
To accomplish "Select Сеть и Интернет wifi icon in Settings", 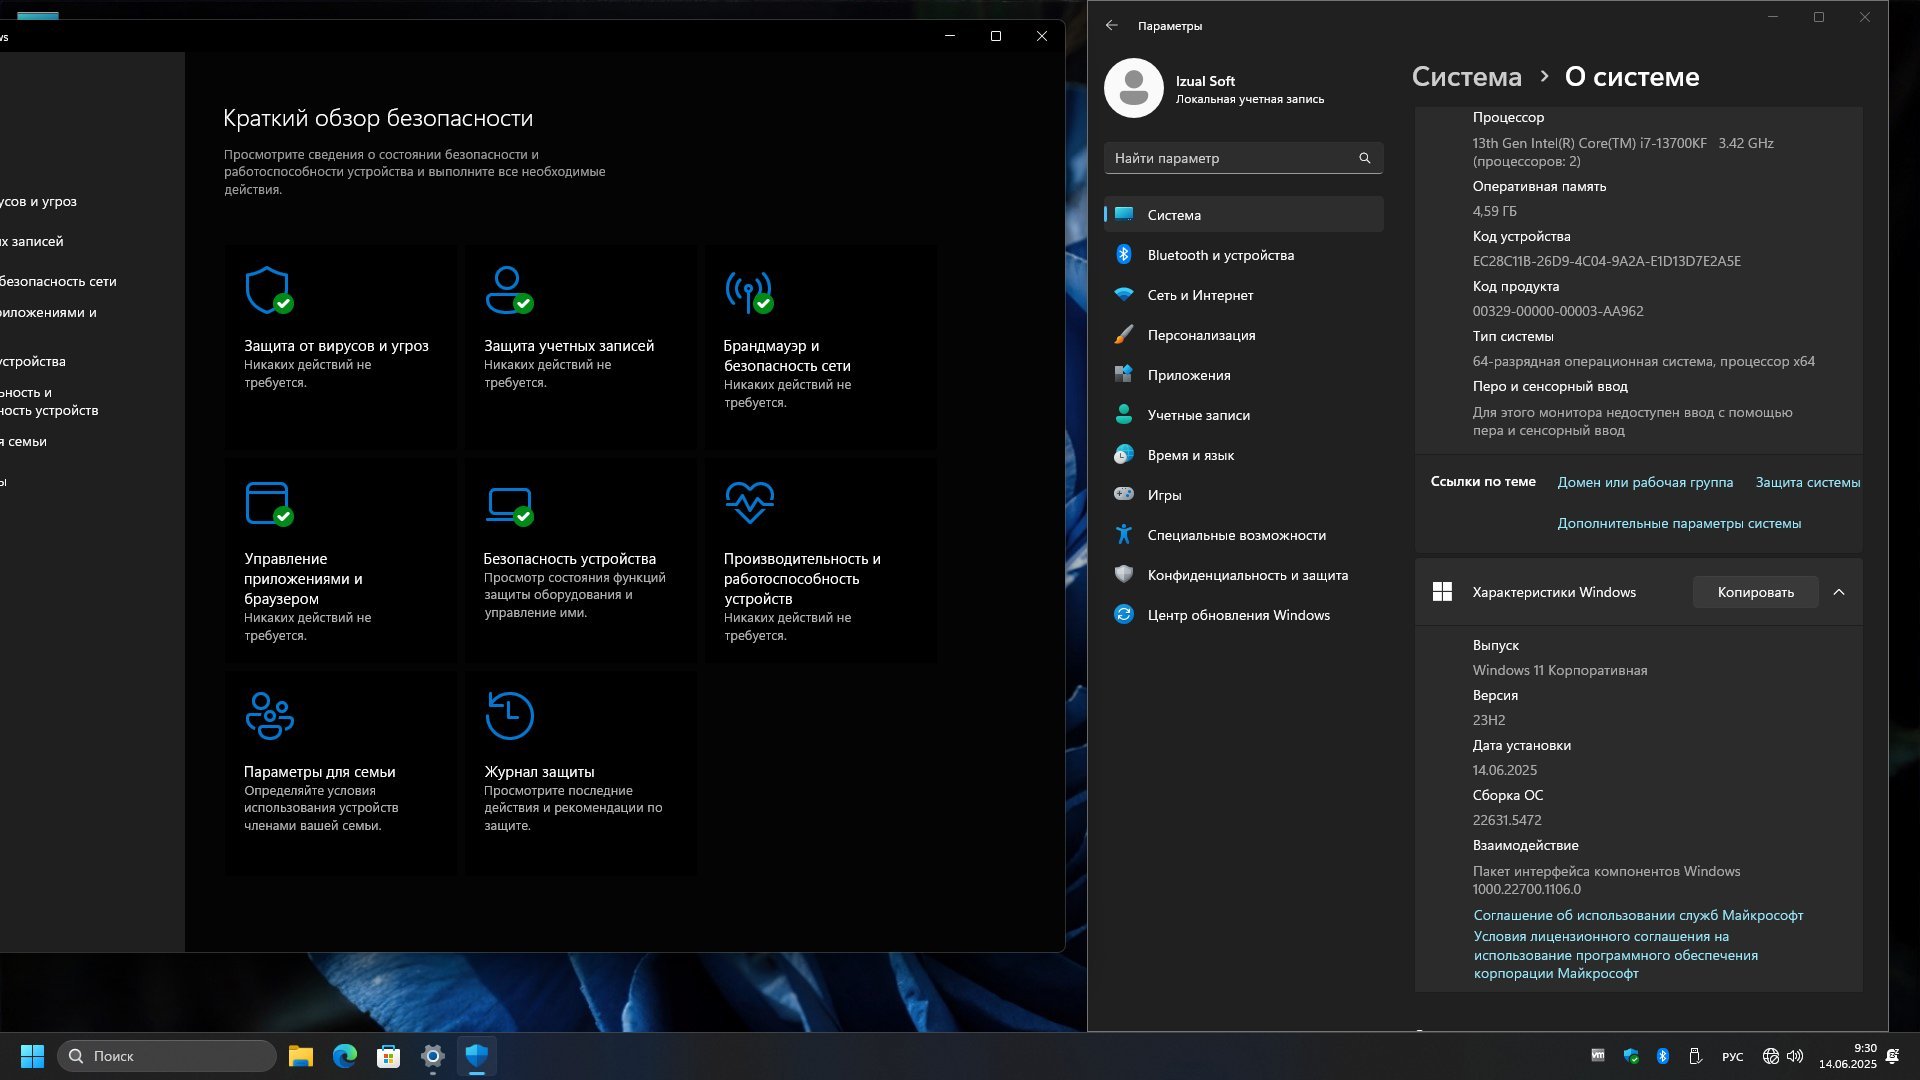I will (1124, 295).
